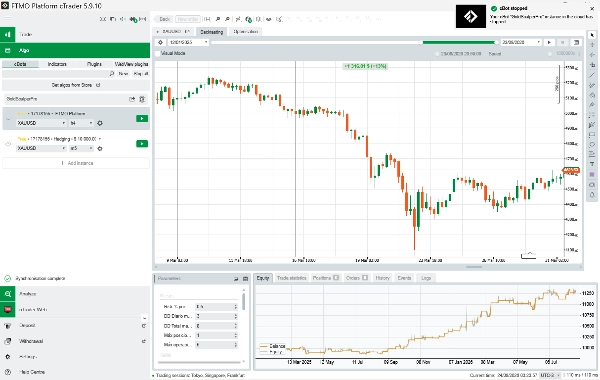Click the backtesting settings crosshair icon
This screenshot has width=600, height=380.
(160, 42)
